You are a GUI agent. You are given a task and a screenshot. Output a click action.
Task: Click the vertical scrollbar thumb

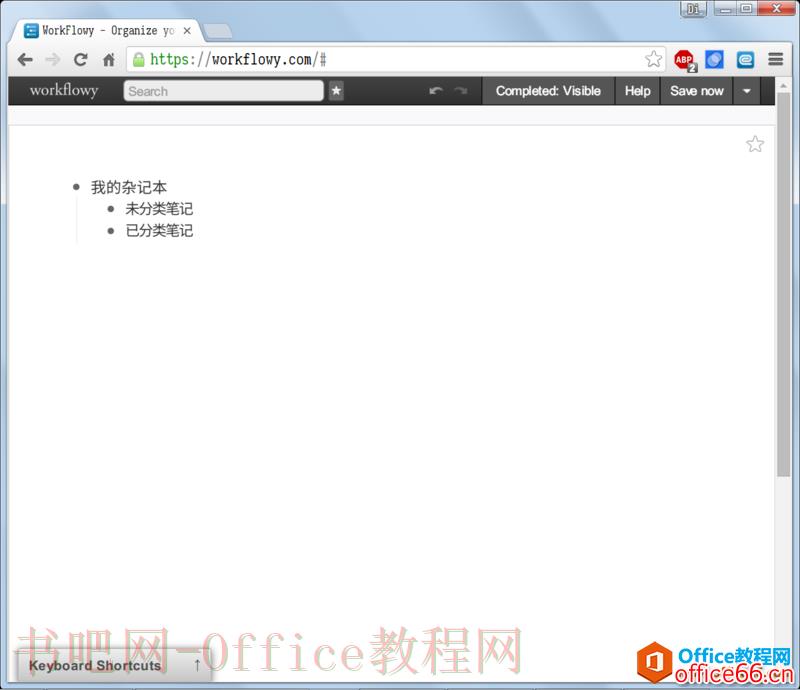783,283
